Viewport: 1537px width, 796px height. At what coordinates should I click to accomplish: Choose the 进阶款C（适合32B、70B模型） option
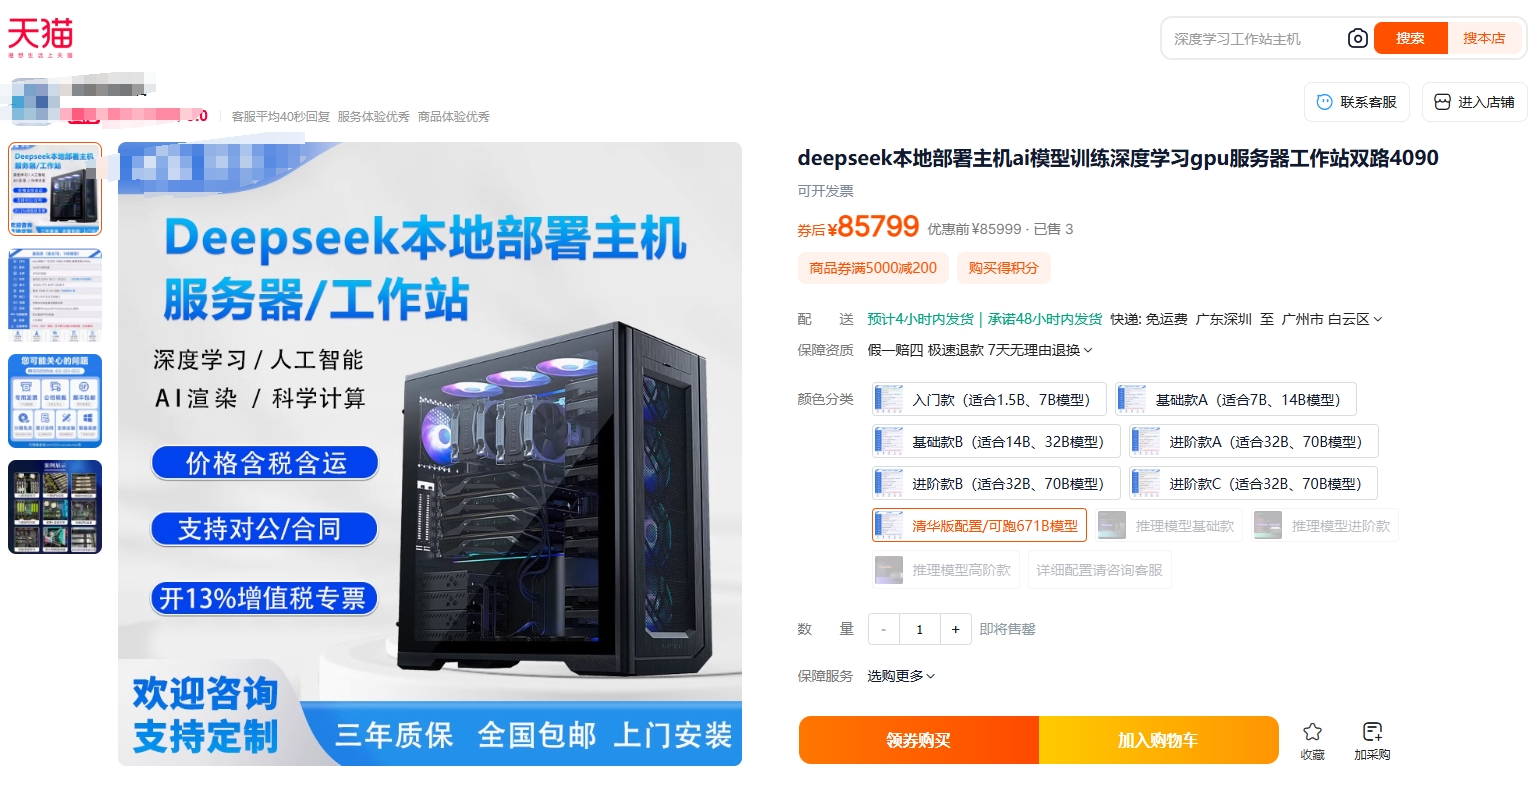1253,483
